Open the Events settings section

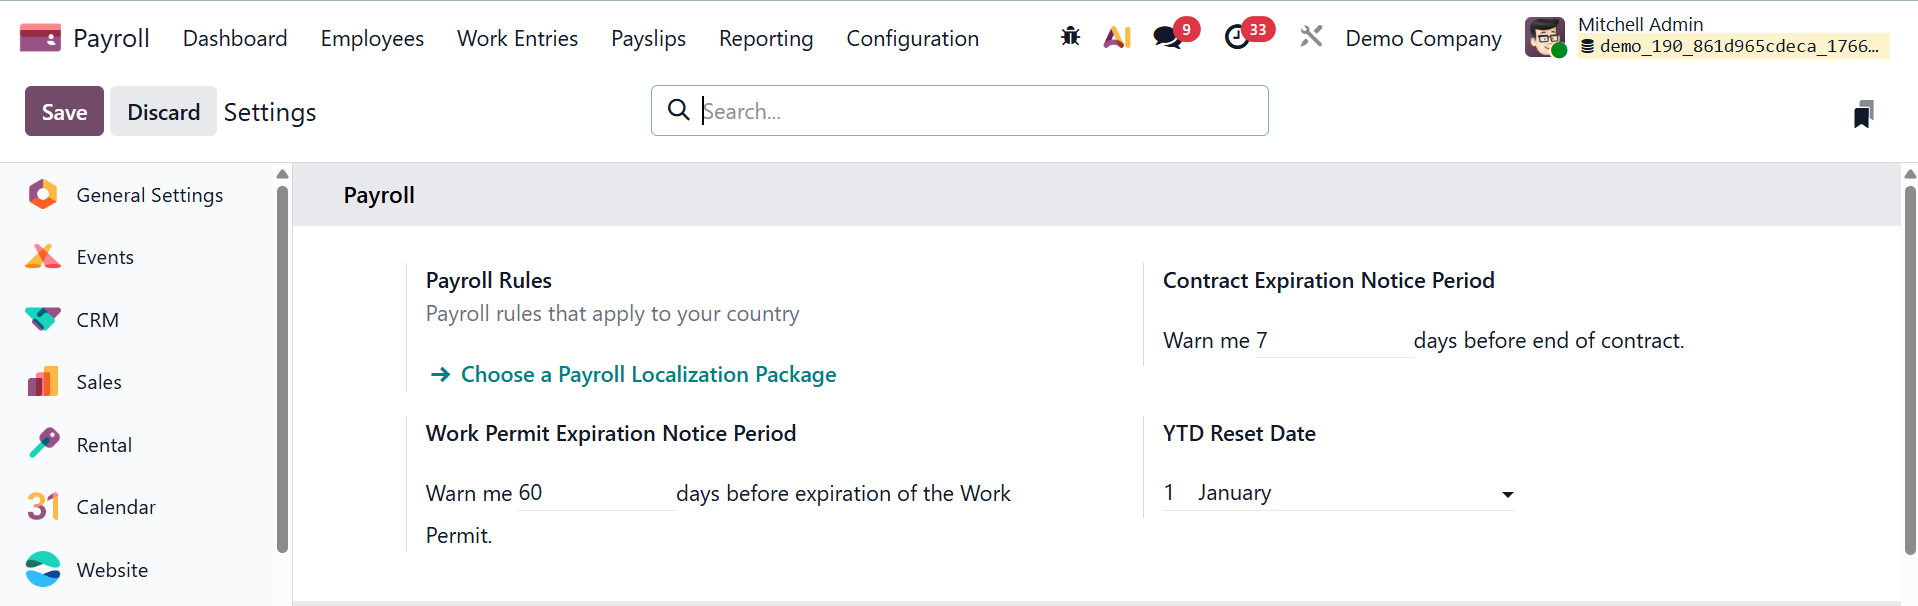point(104,258)
